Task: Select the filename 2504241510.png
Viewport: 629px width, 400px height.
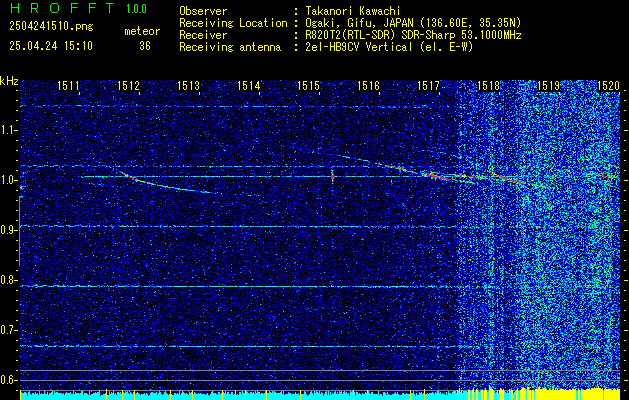Action: [x=51, y=26]
